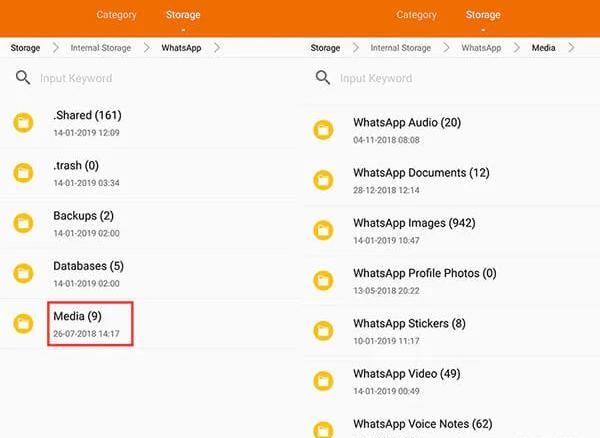Switch to Category tab in left pane

point(116,15)
